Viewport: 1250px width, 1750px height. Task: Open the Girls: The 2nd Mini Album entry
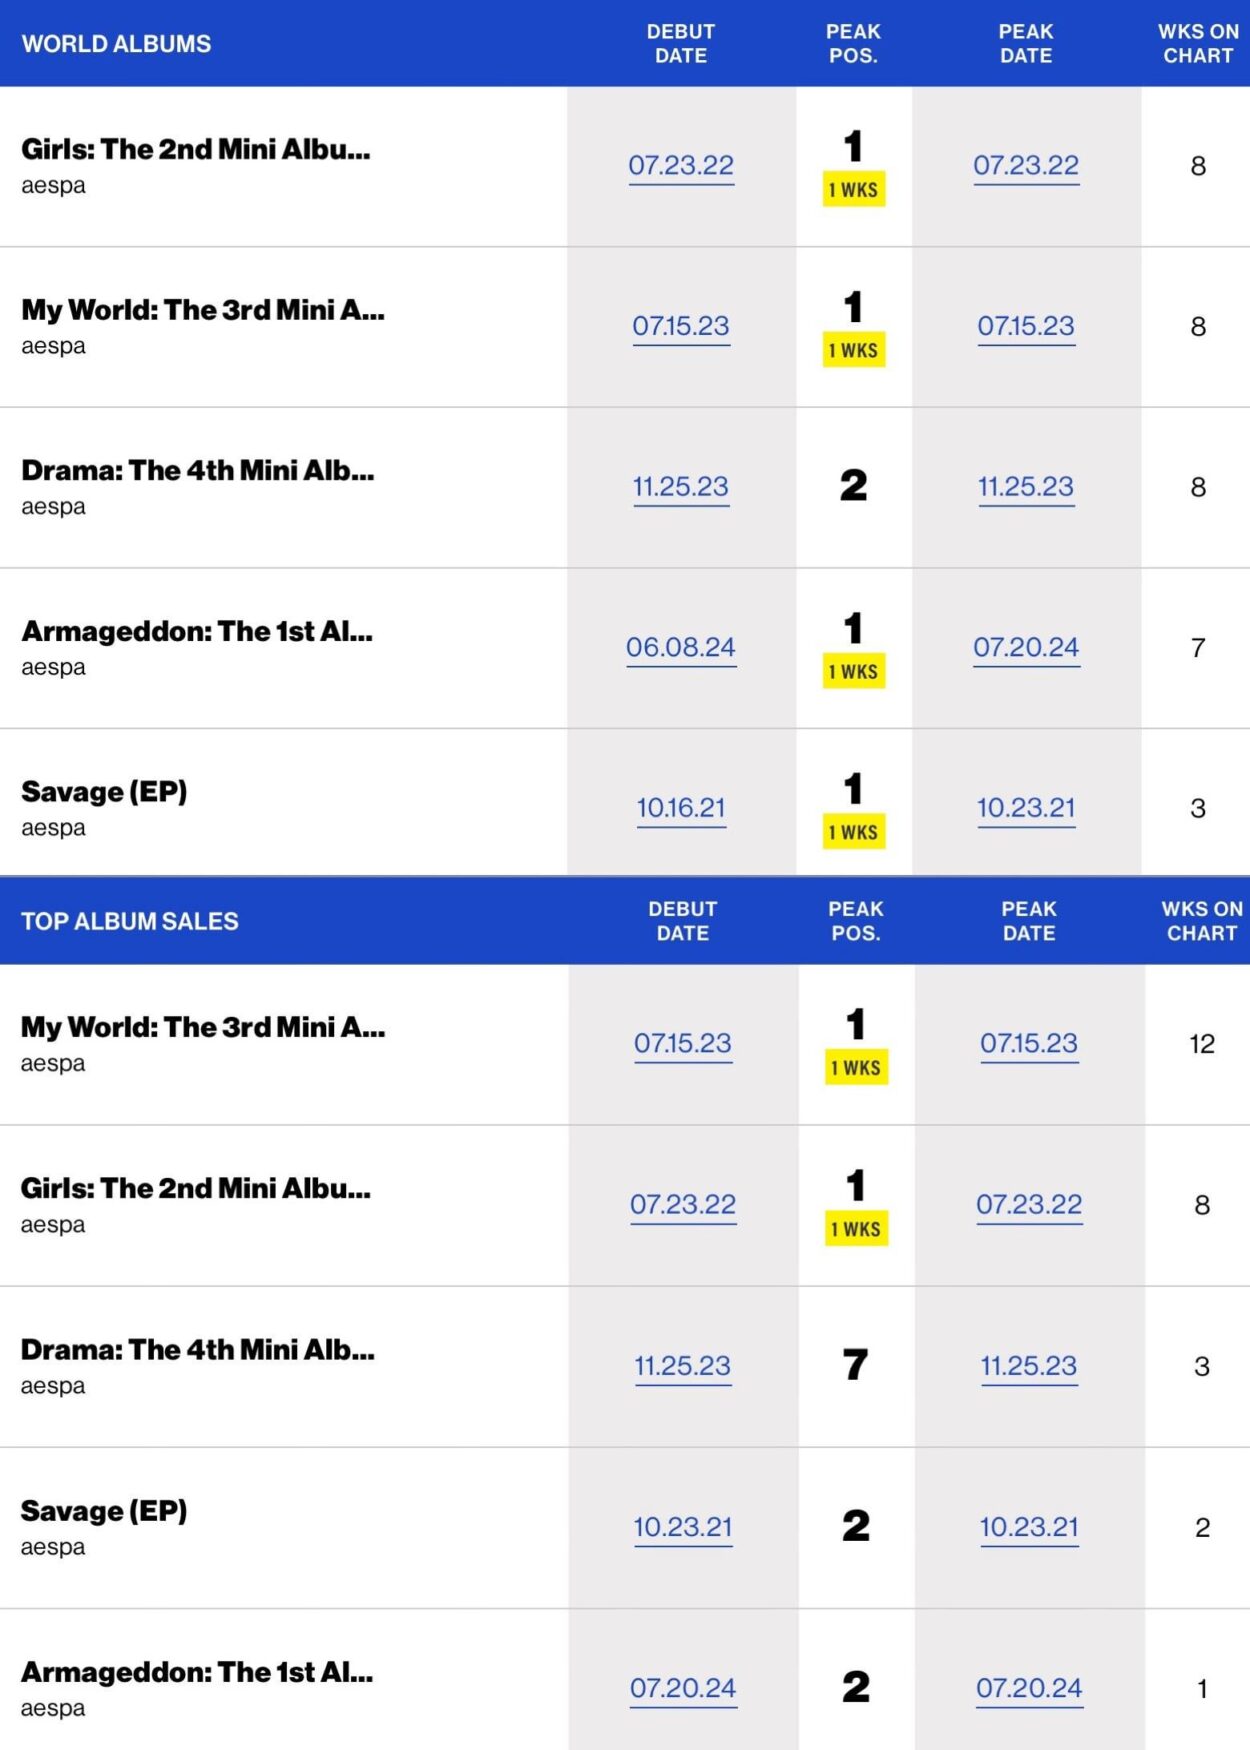pyautogui.click(x=195, y=152)
